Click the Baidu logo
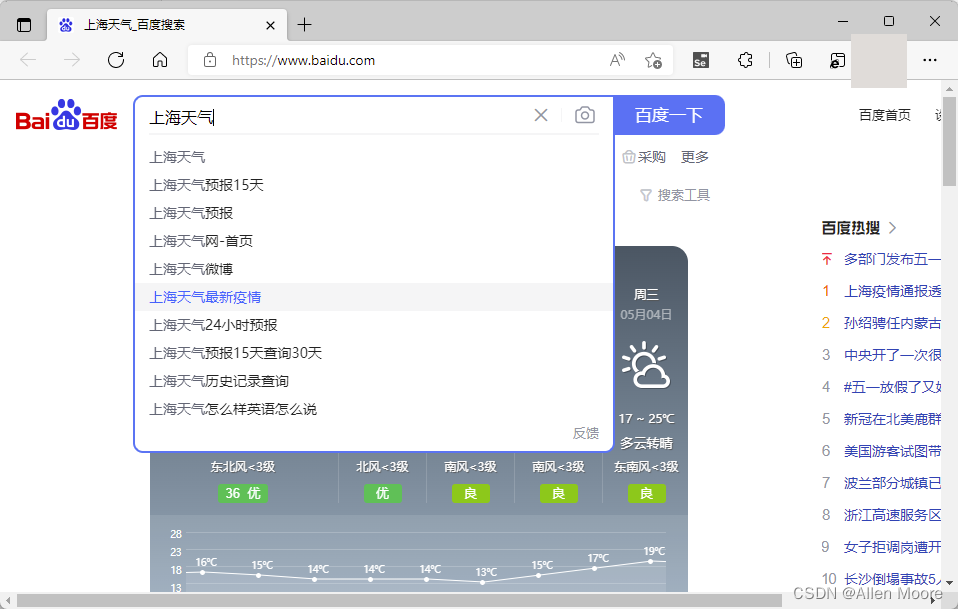 [67, 115]
